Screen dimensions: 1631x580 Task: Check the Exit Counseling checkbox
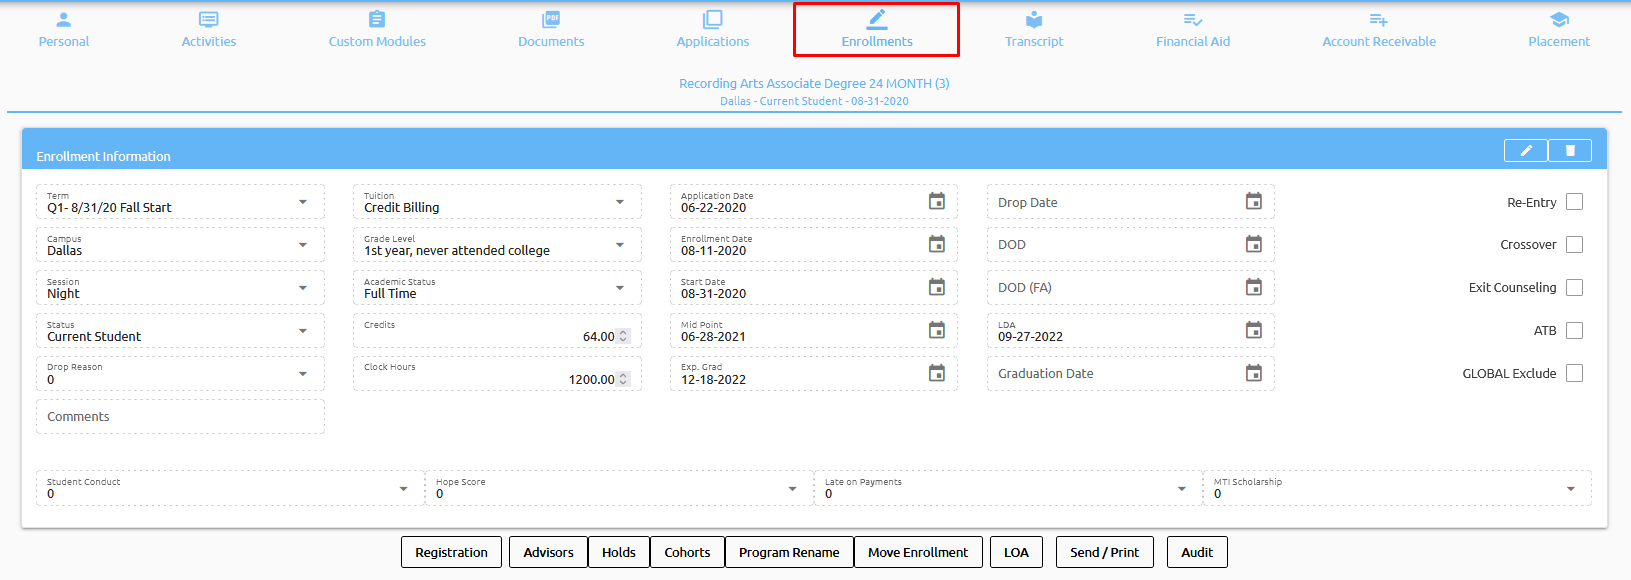(1574, 288)
